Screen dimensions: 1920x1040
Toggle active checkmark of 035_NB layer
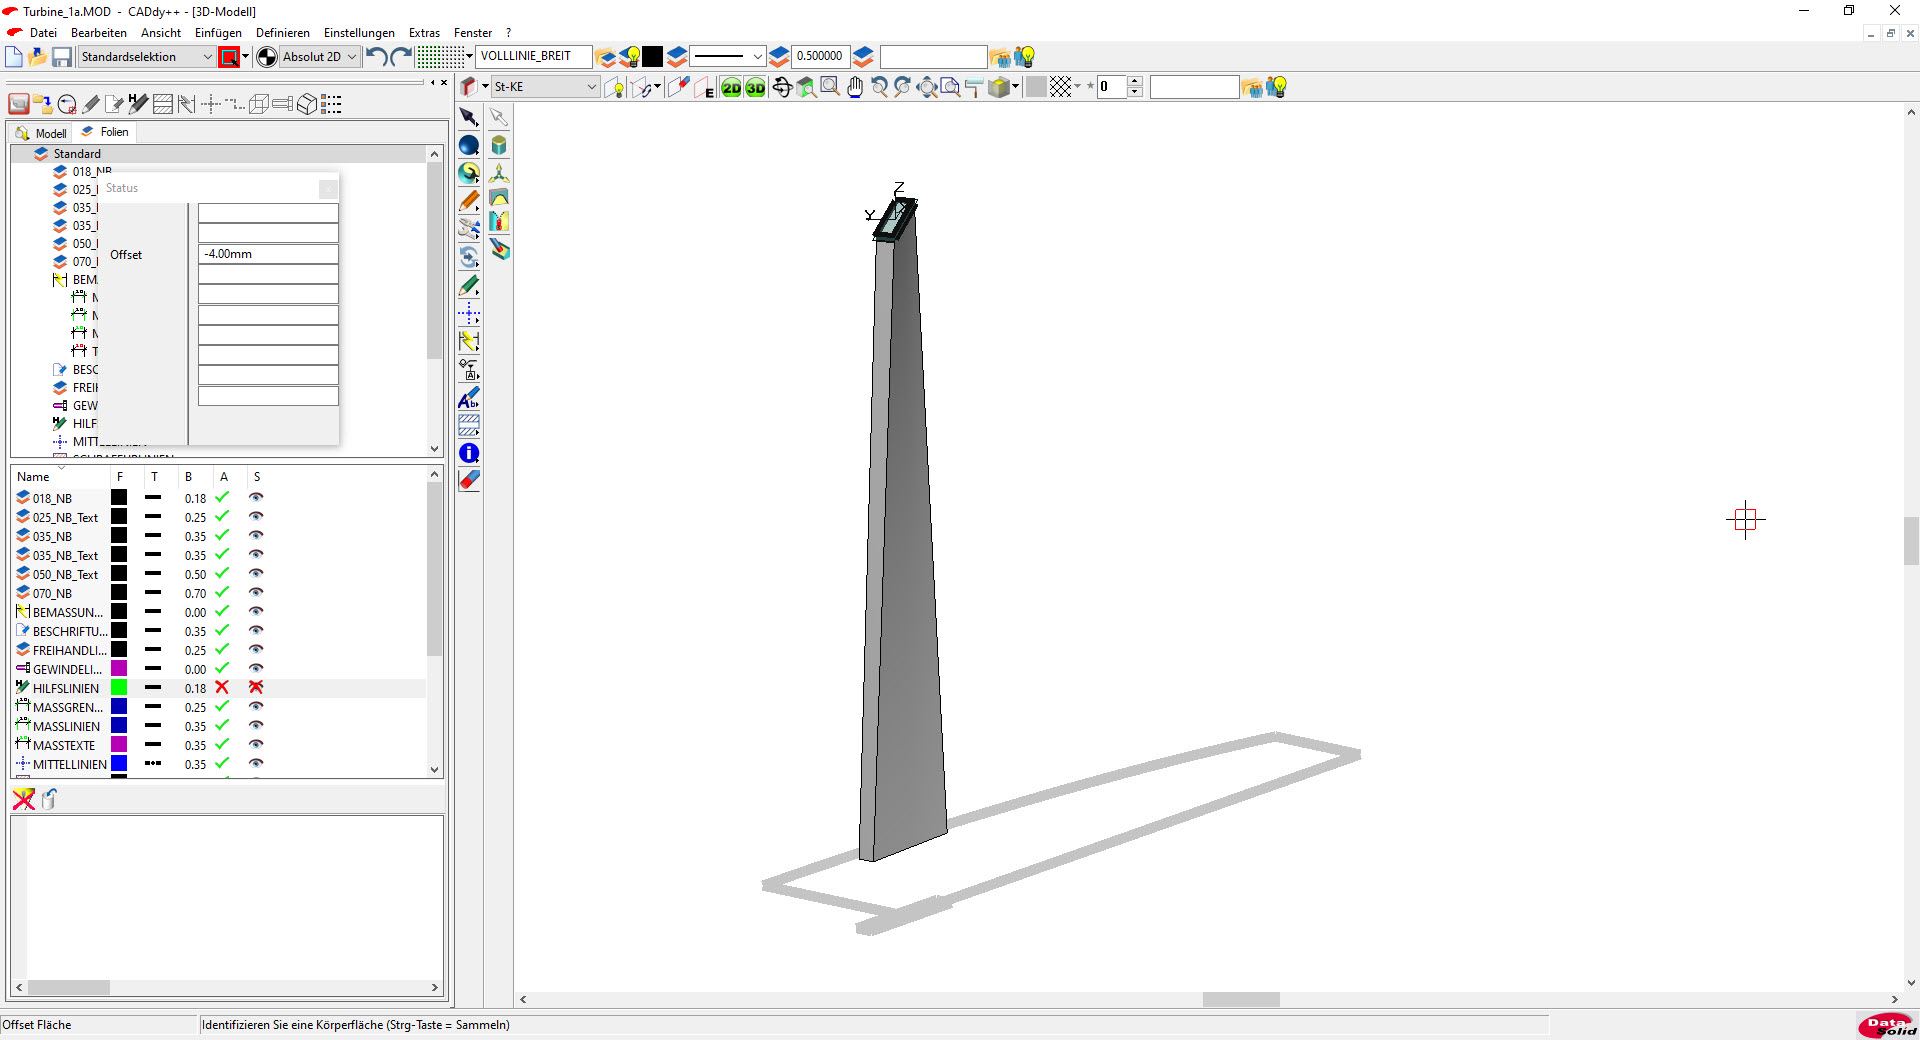tap(222, 536)
